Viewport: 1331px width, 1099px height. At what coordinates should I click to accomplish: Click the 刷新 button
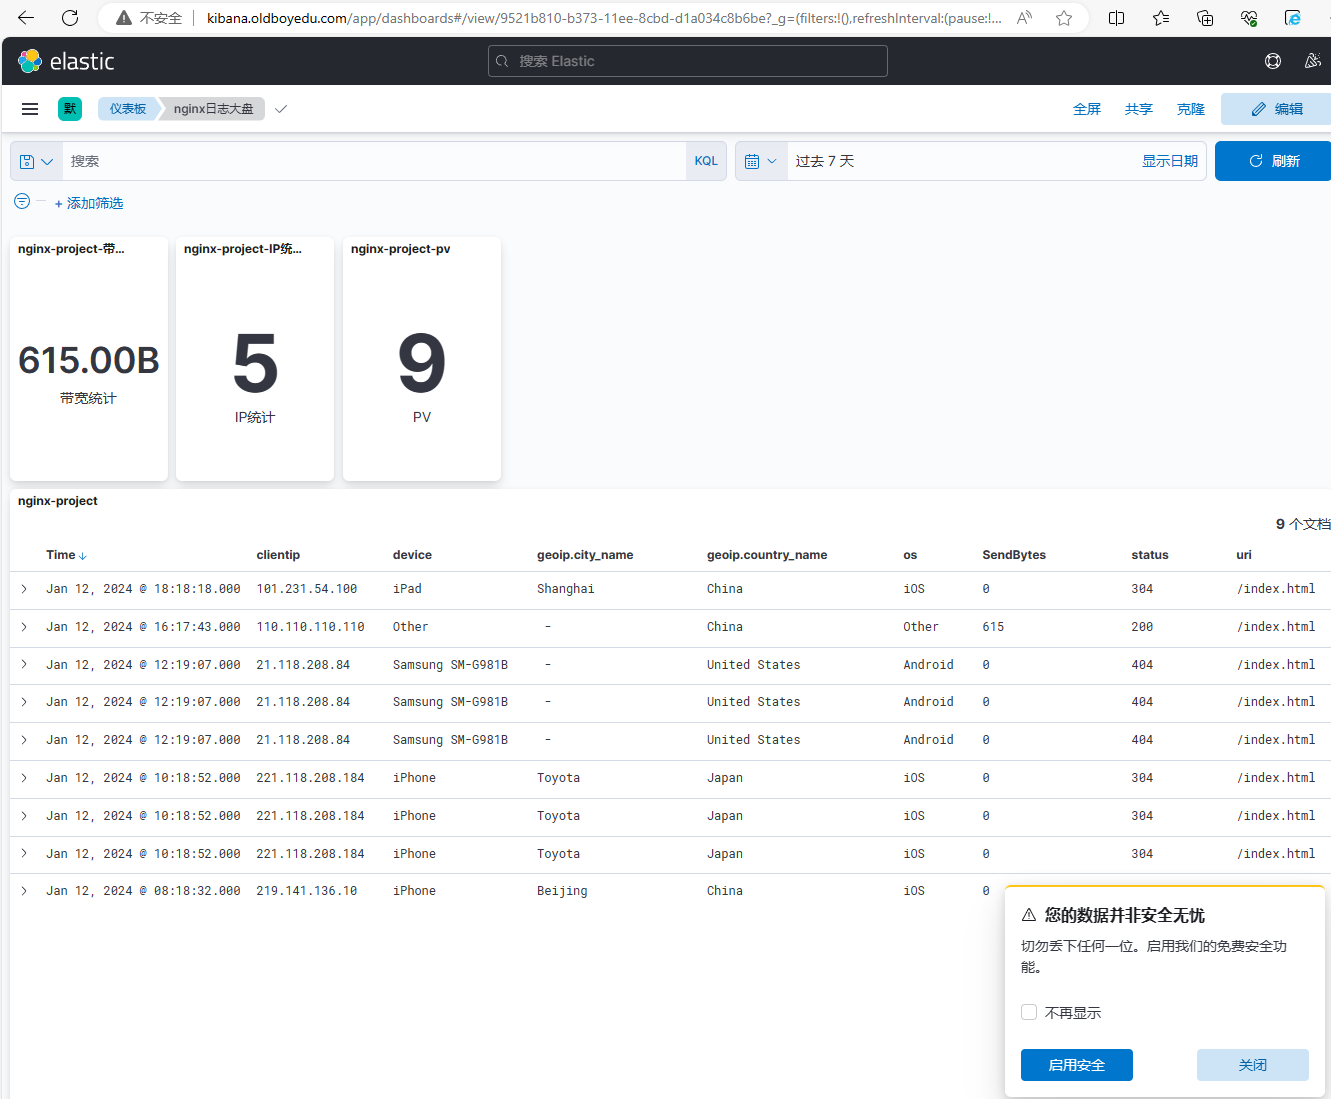pyautogui.click(x=1273, y=161)
